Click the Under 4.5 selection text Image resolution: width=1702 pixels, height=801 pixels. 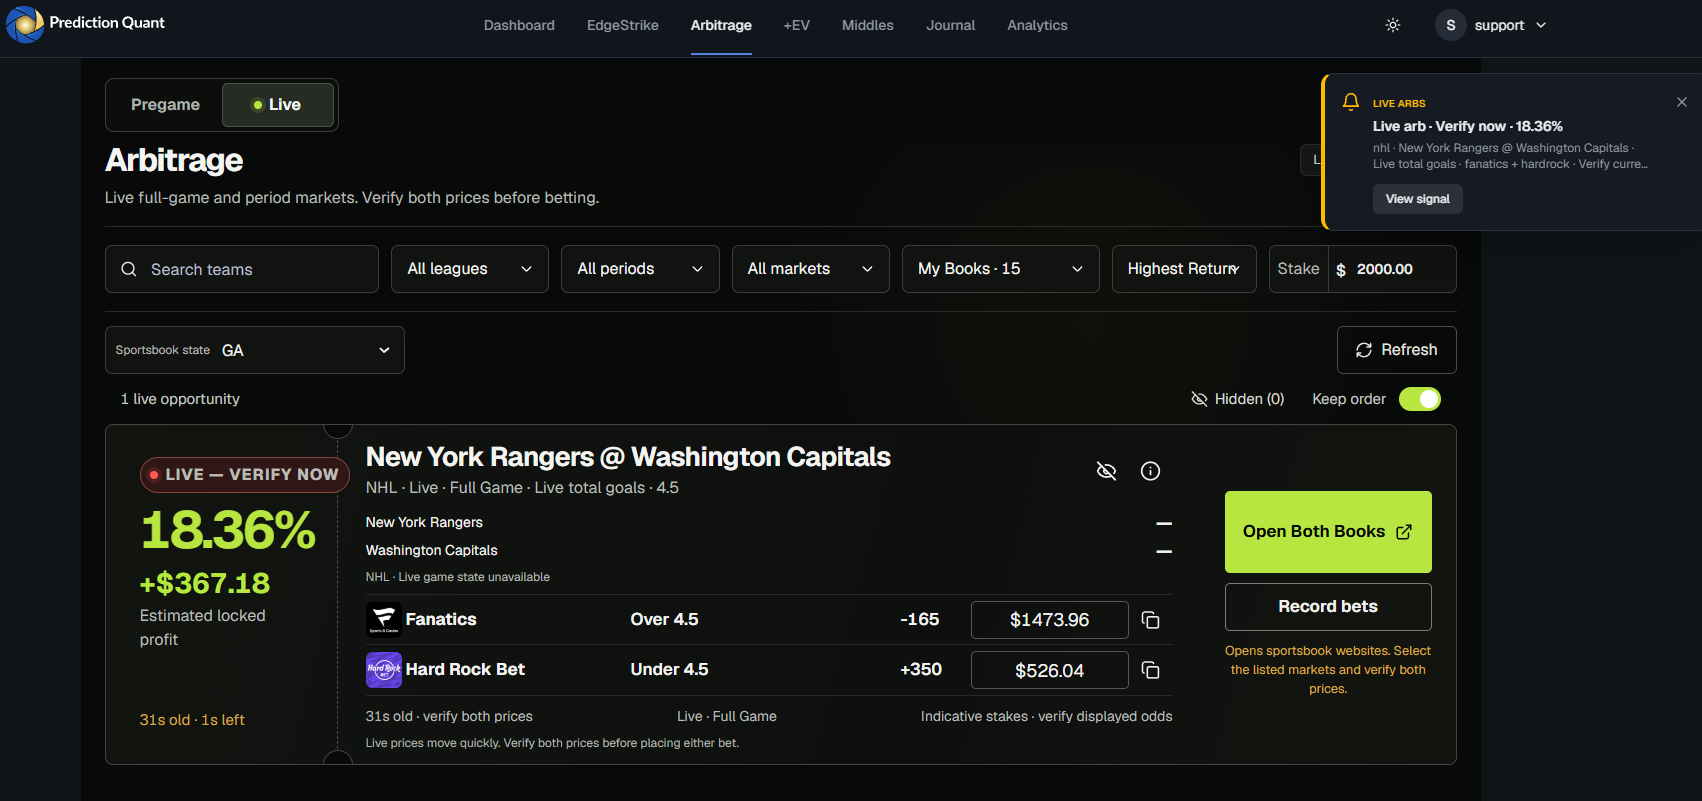[x=669, y=670]
